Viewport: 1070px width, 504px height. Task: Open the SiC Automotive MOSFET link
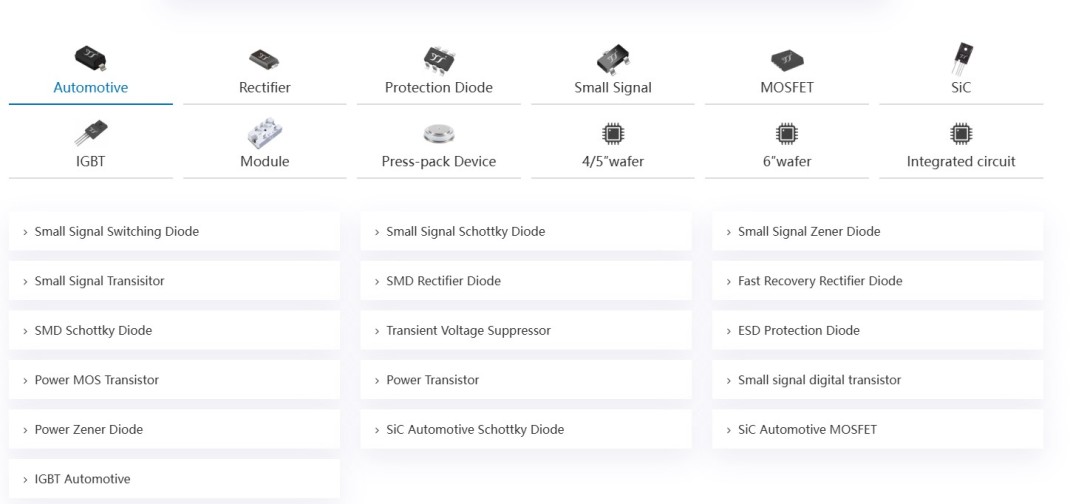(x=806, y=429)
